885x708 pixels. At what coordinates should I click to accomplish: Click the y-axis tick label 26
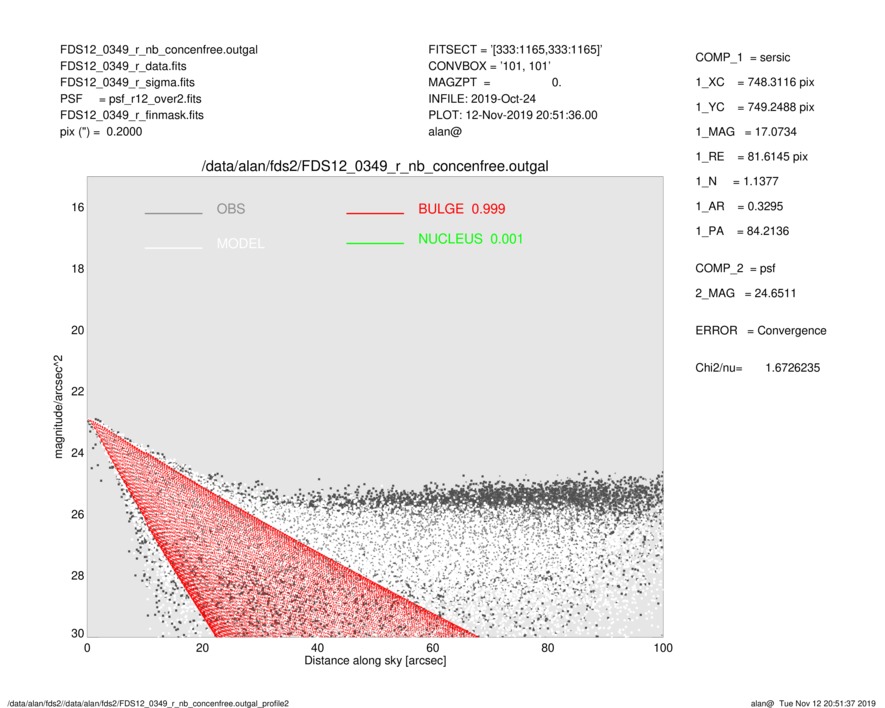77,514
